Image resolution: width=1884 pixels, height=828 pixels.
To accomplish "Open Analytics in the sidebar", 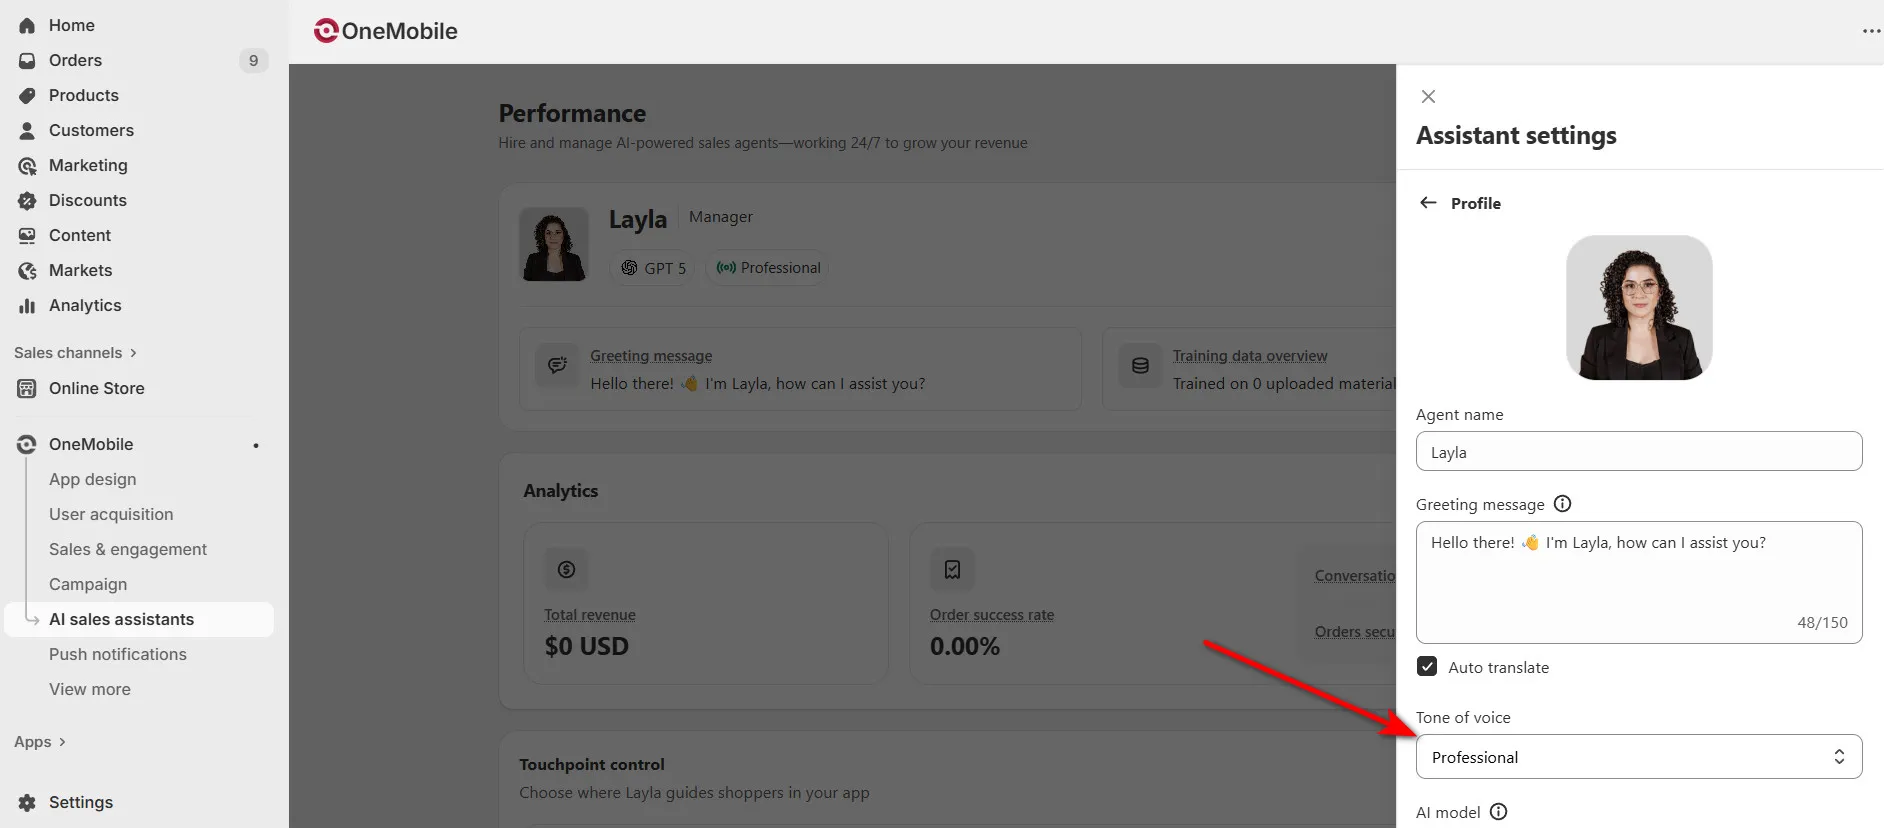I will pyautogui.click(x=139, y=306).
